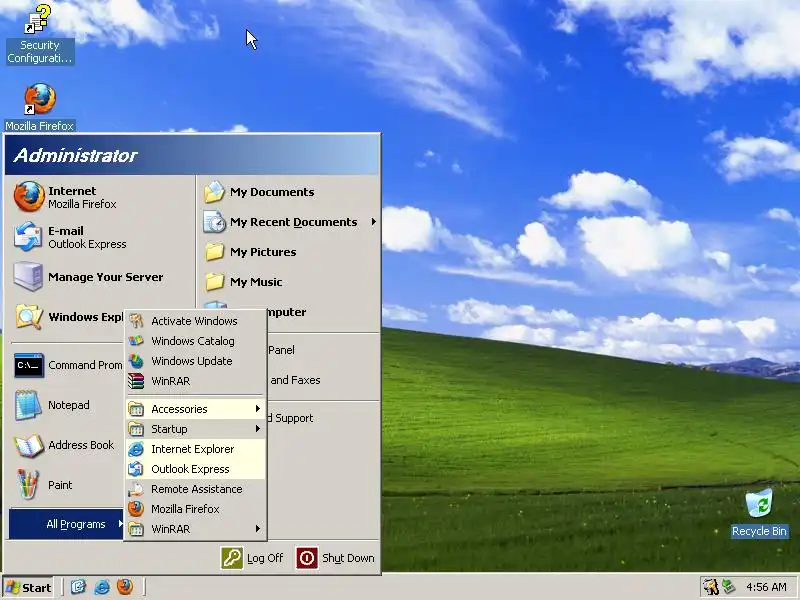Launch WinRAR program with books icon
Image resolution: width=800 pixels, height=600 pixels.
(195, 381)
